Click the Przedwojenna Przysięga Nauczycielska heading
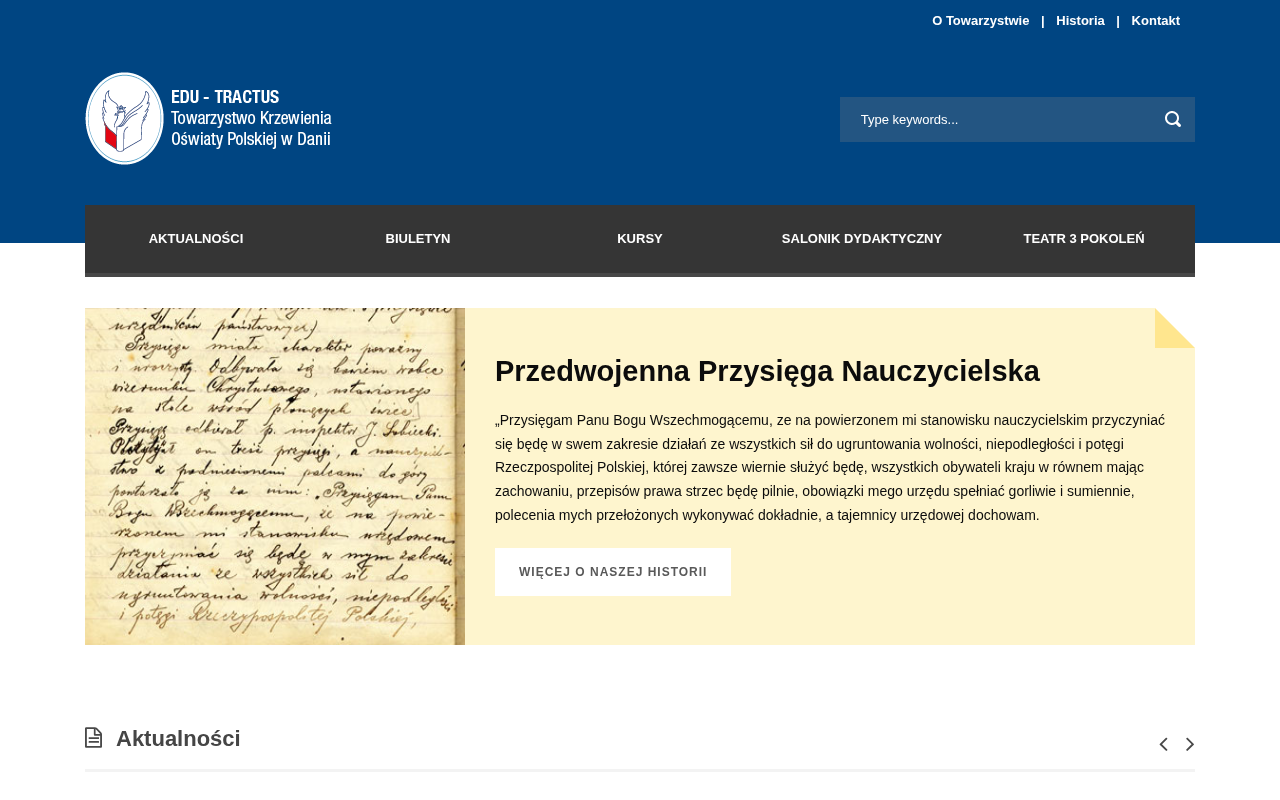This screenshot has height=800, width=1280. pyautogui.click(x=767, y=371)
